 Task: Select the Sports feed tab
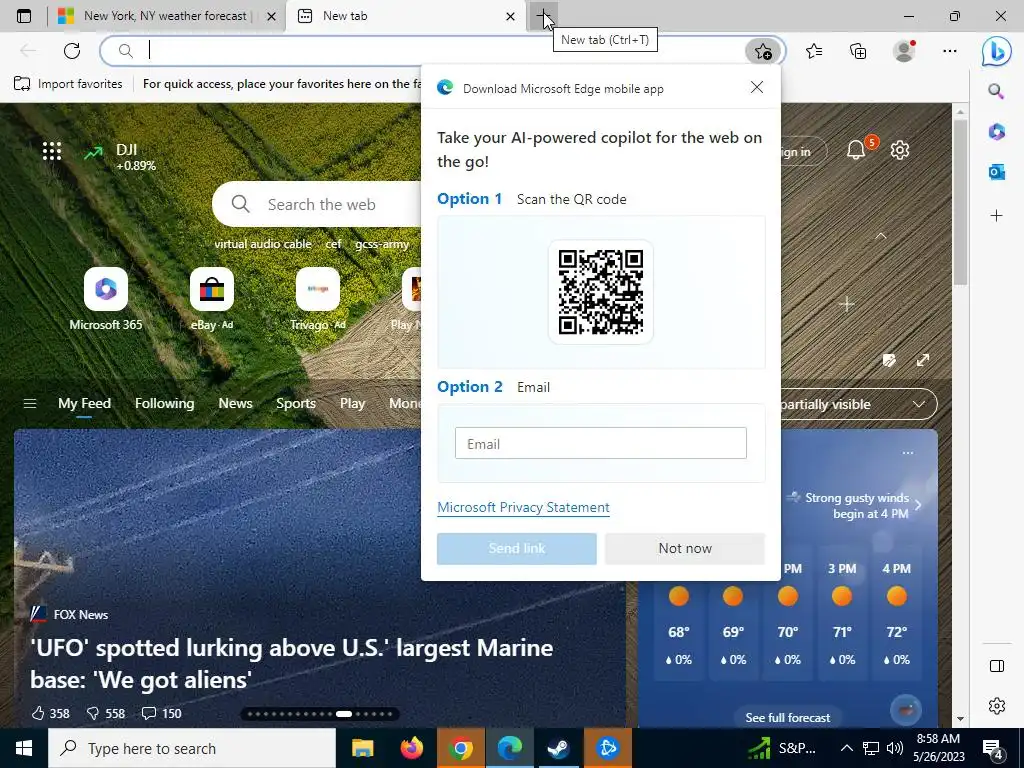pyautogui.click(x=296, y=404)
